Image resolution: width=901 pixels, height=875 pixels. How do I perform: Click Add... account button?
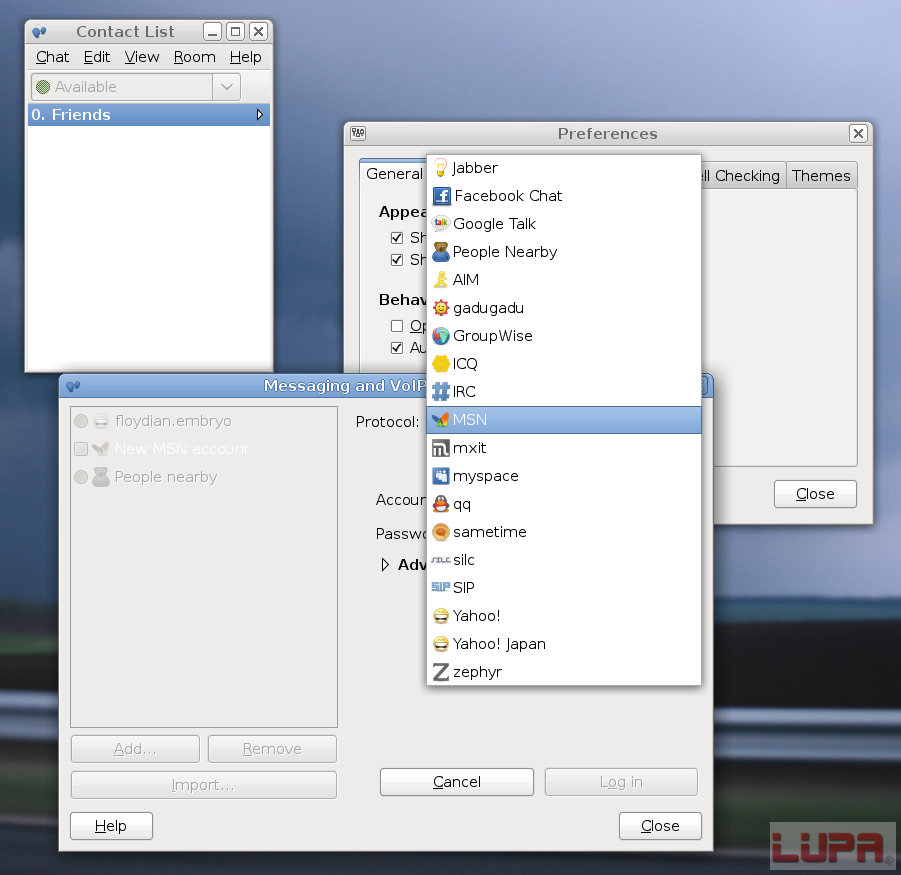(135, 749)
